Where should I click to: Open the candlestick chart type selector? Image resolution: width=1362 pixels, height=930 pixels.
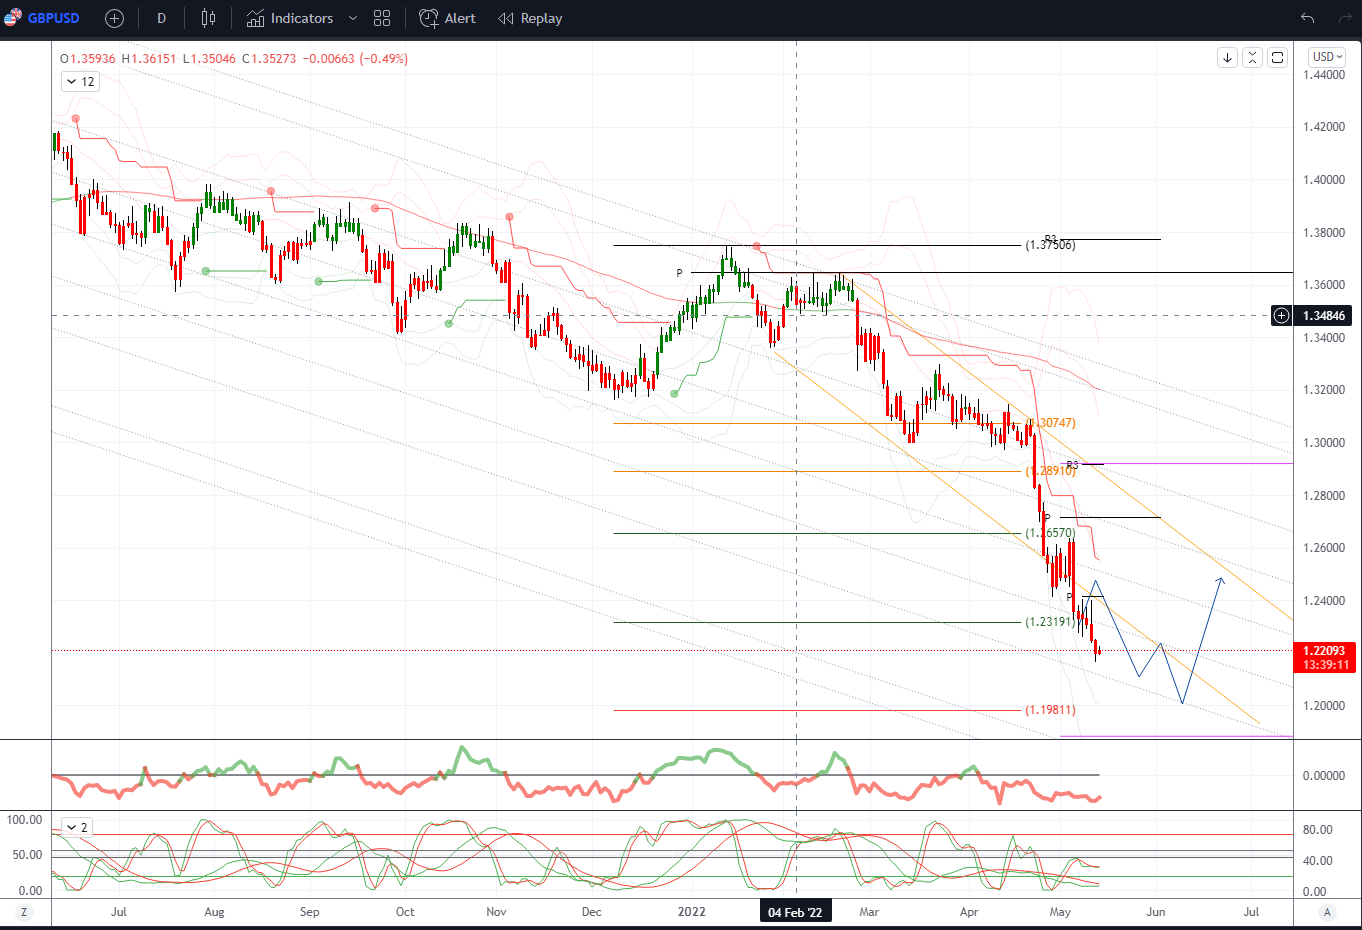(x=208, y=18)
